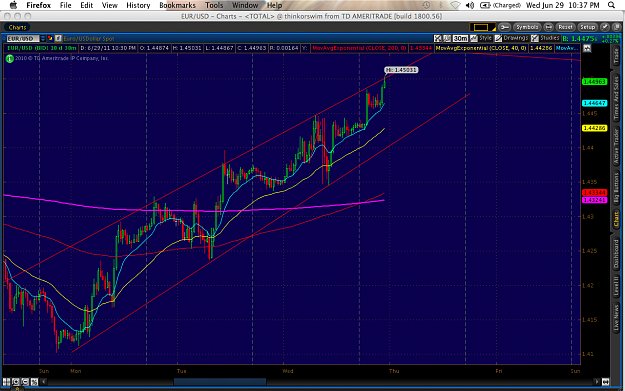Click the scrollbar left arrow

pyautogui.click(x=44, y=382)
